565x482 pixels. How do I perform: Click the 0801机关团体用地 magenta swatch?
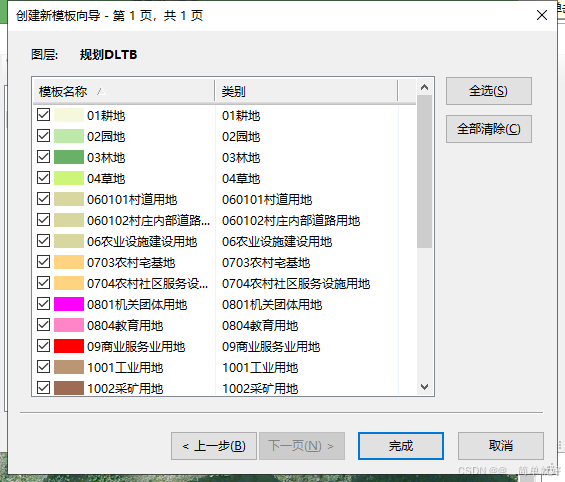(69, 304)
